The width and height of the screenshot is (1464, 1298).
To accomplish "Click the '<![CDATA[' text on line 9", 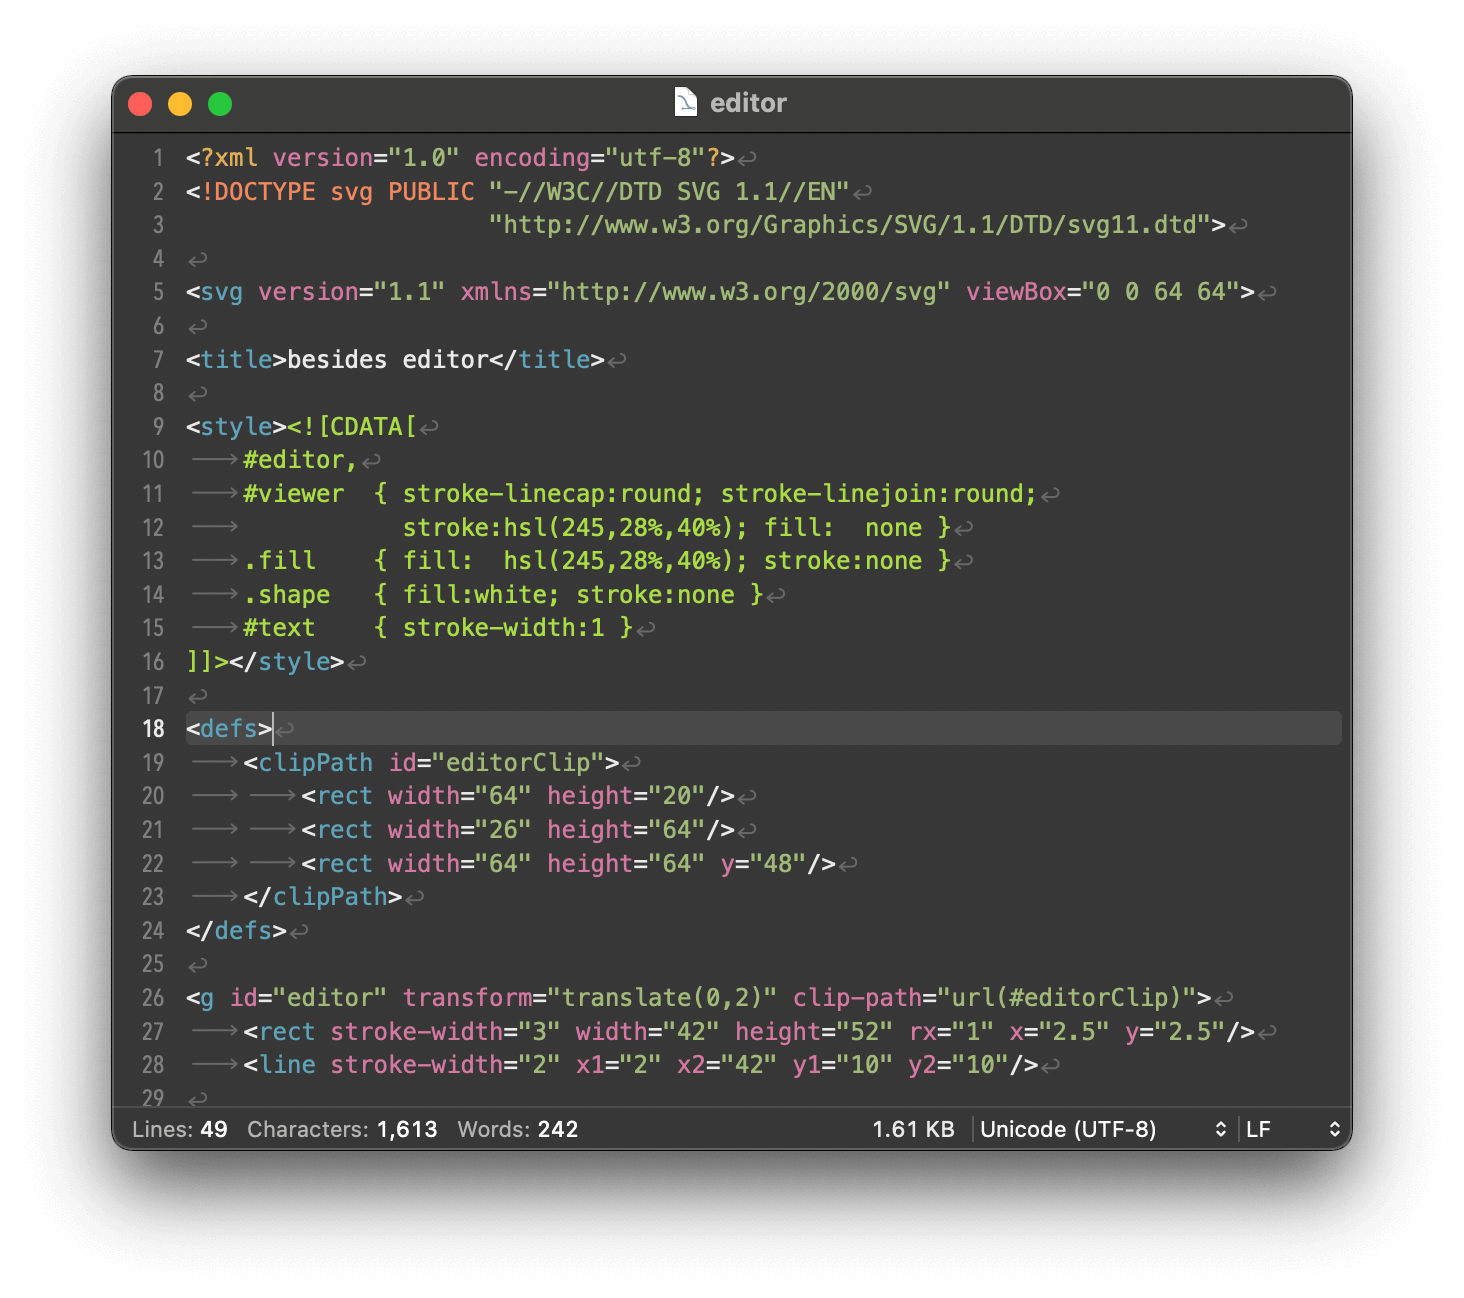I will pos(352,427).
